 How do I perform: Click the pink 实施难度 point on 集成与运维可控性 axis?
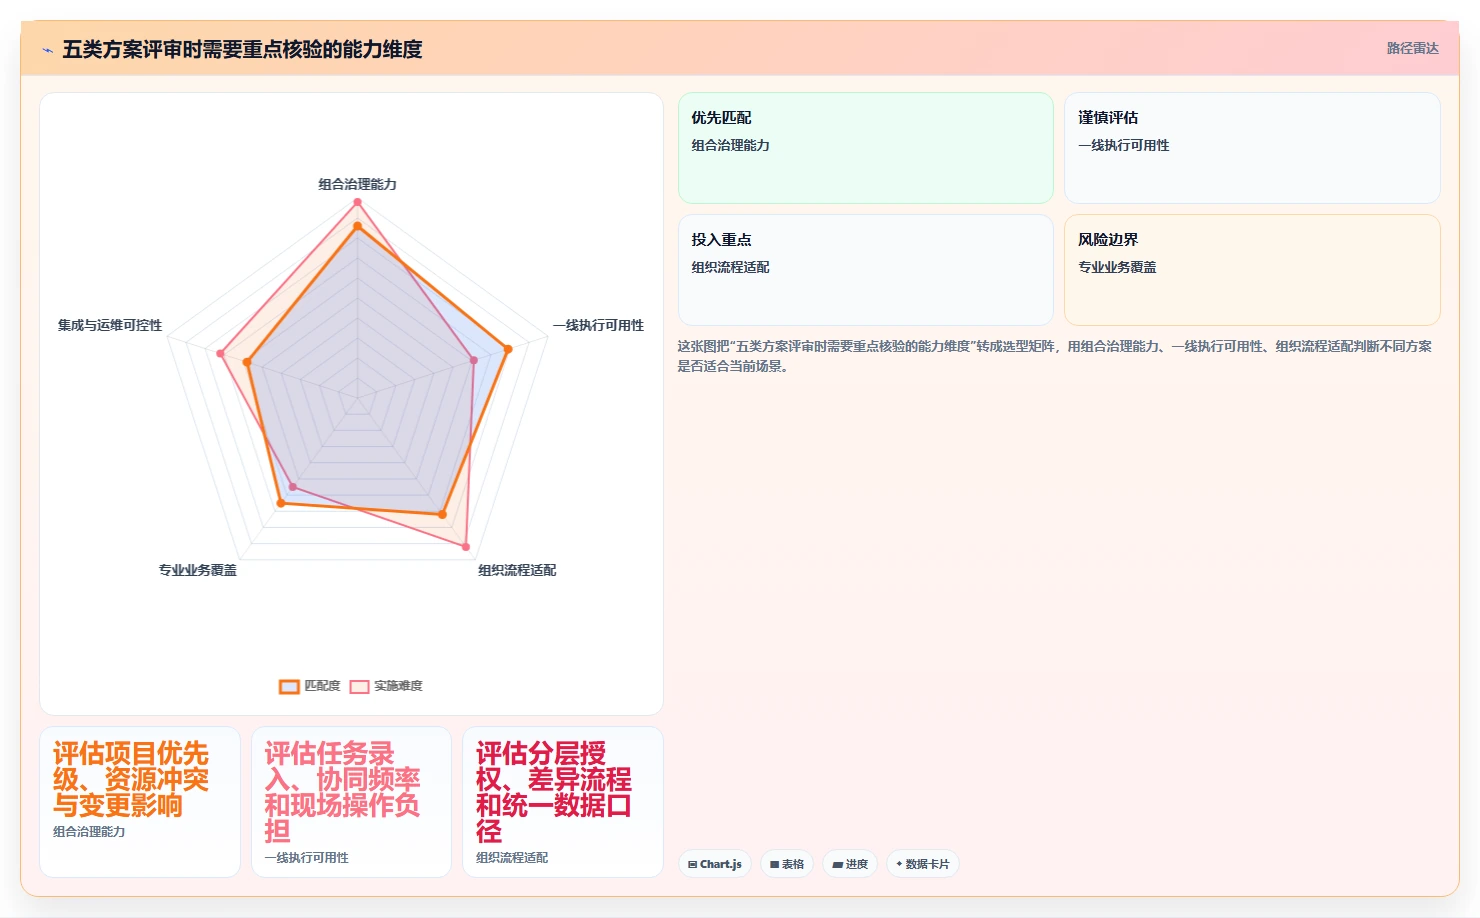tap(221, 353)
